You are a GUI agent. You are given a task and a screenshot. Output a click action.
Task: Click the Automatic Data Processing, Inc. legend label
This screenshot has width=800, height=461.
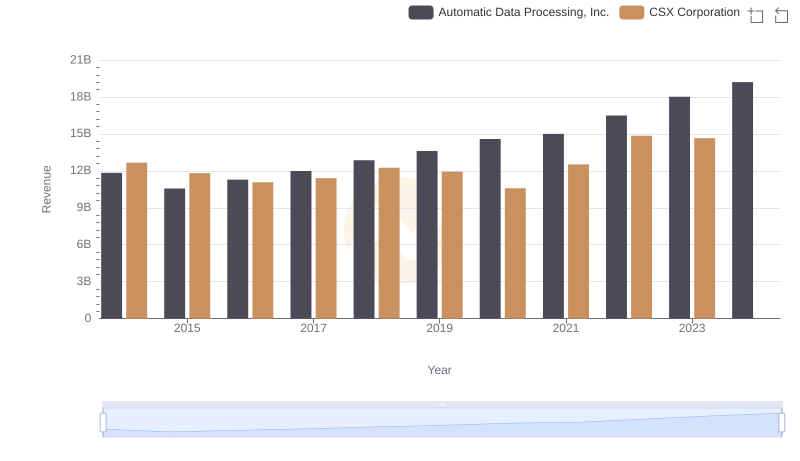click(x=523, y=12)
